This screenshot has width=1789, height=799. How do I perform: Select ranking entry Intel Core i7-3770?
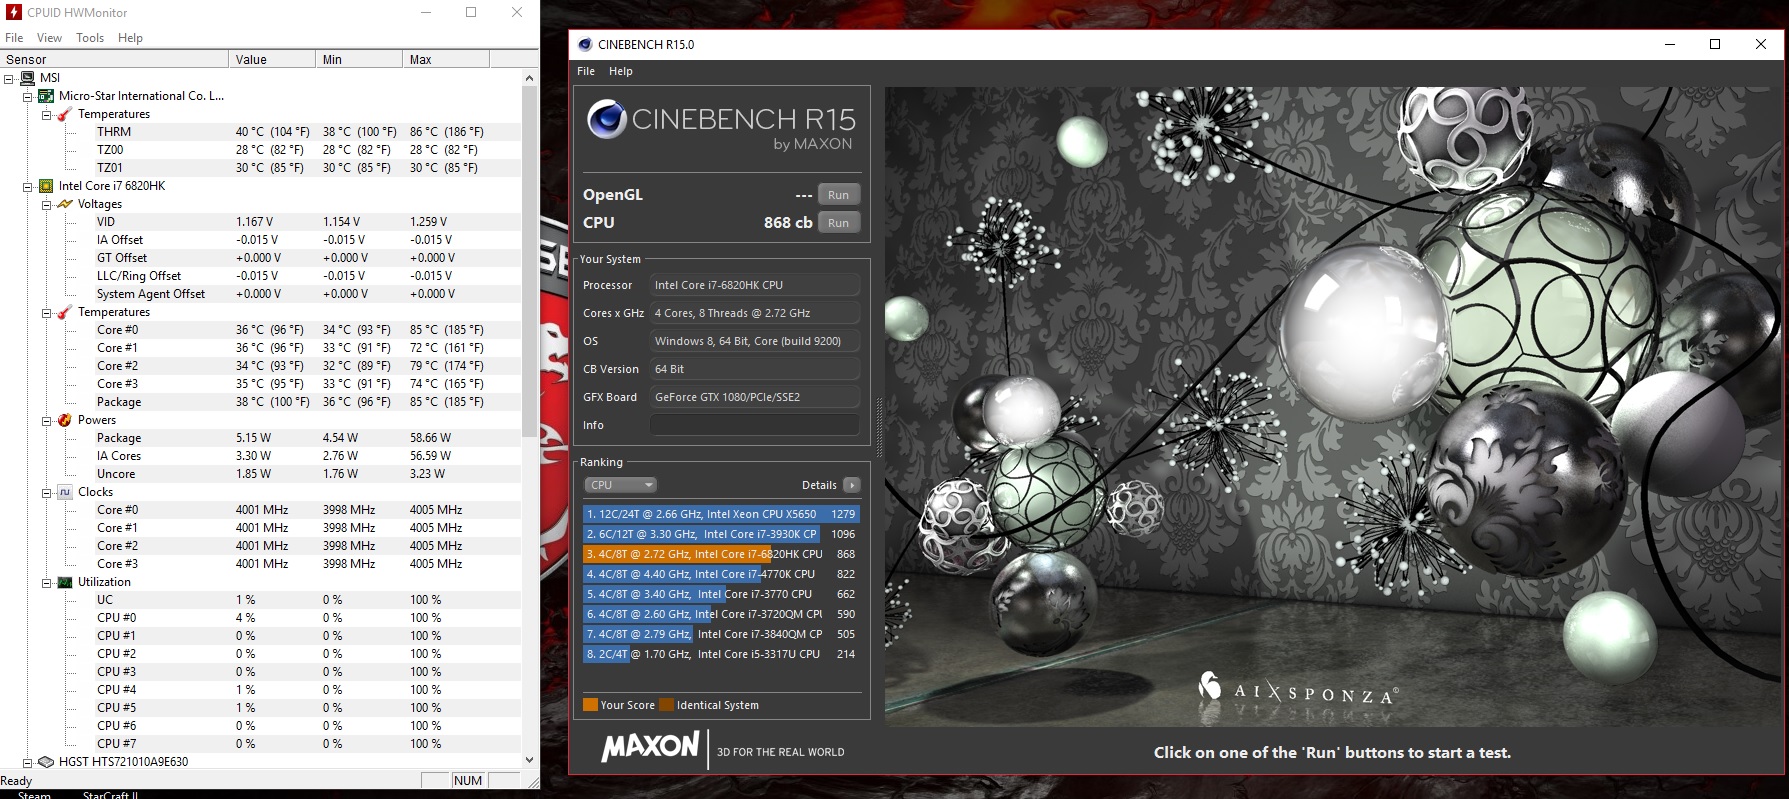point(721,594)
